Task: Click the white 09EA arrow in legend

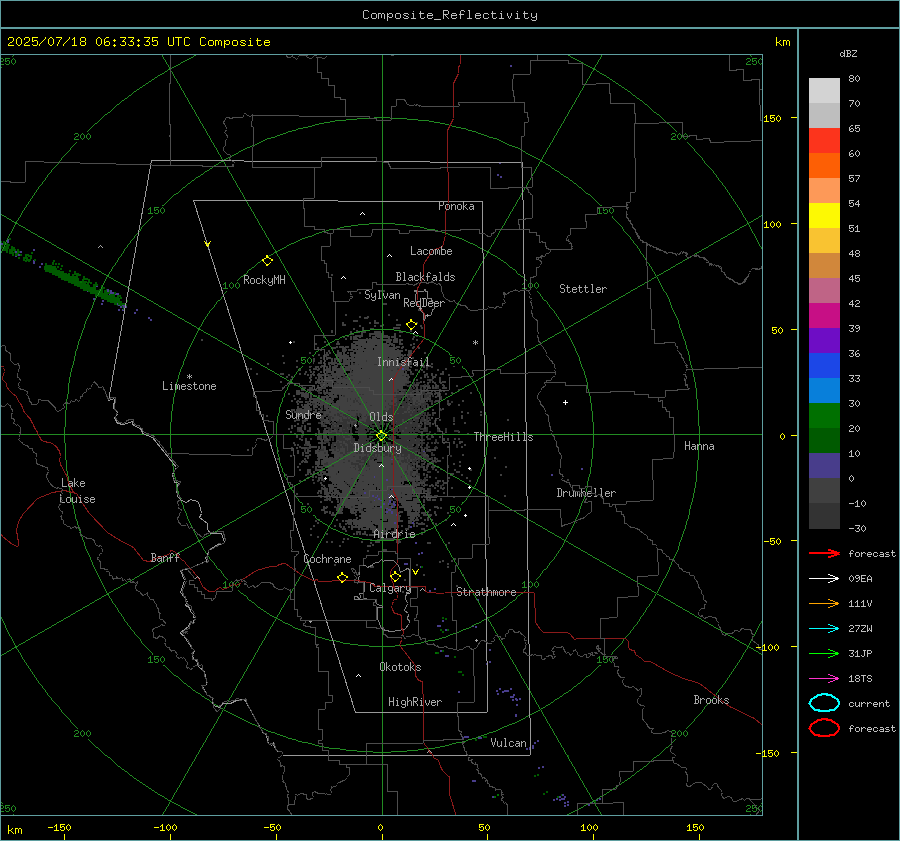Action: (824, 578)
